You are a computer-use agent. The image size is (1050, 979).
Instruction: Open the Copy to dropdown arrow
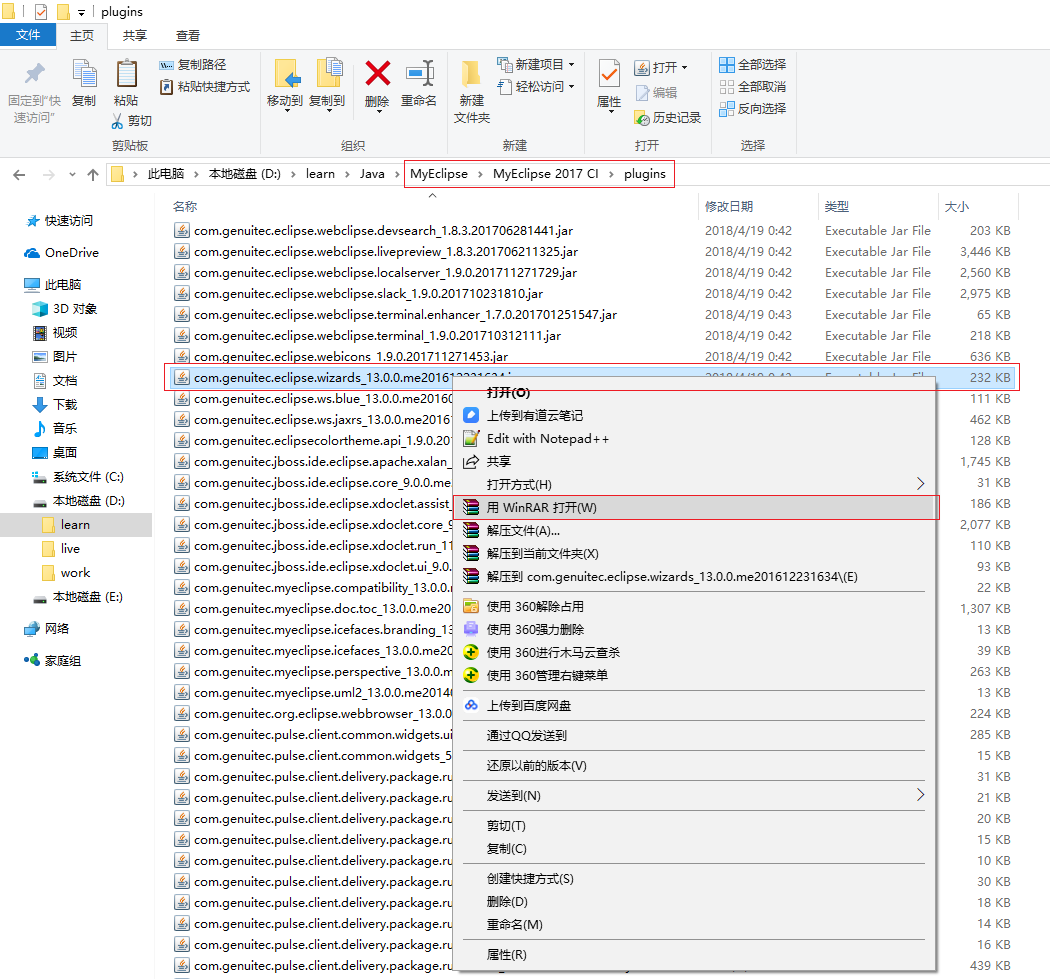(328, 111)
